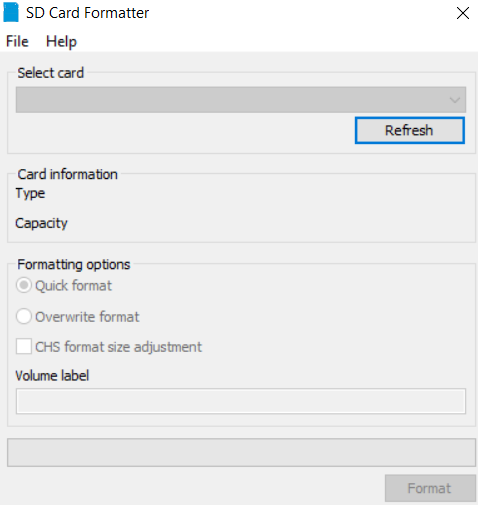The image size is (478, 505).
Task: Open the Select card combo box
Action: (241, 100)
